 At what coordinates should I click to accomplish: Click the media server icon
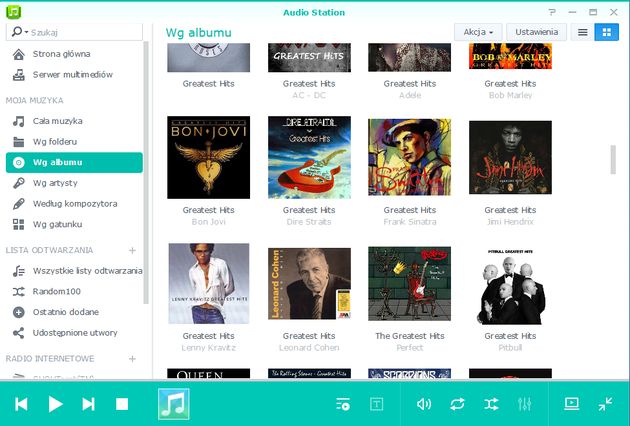coord(18,75)
